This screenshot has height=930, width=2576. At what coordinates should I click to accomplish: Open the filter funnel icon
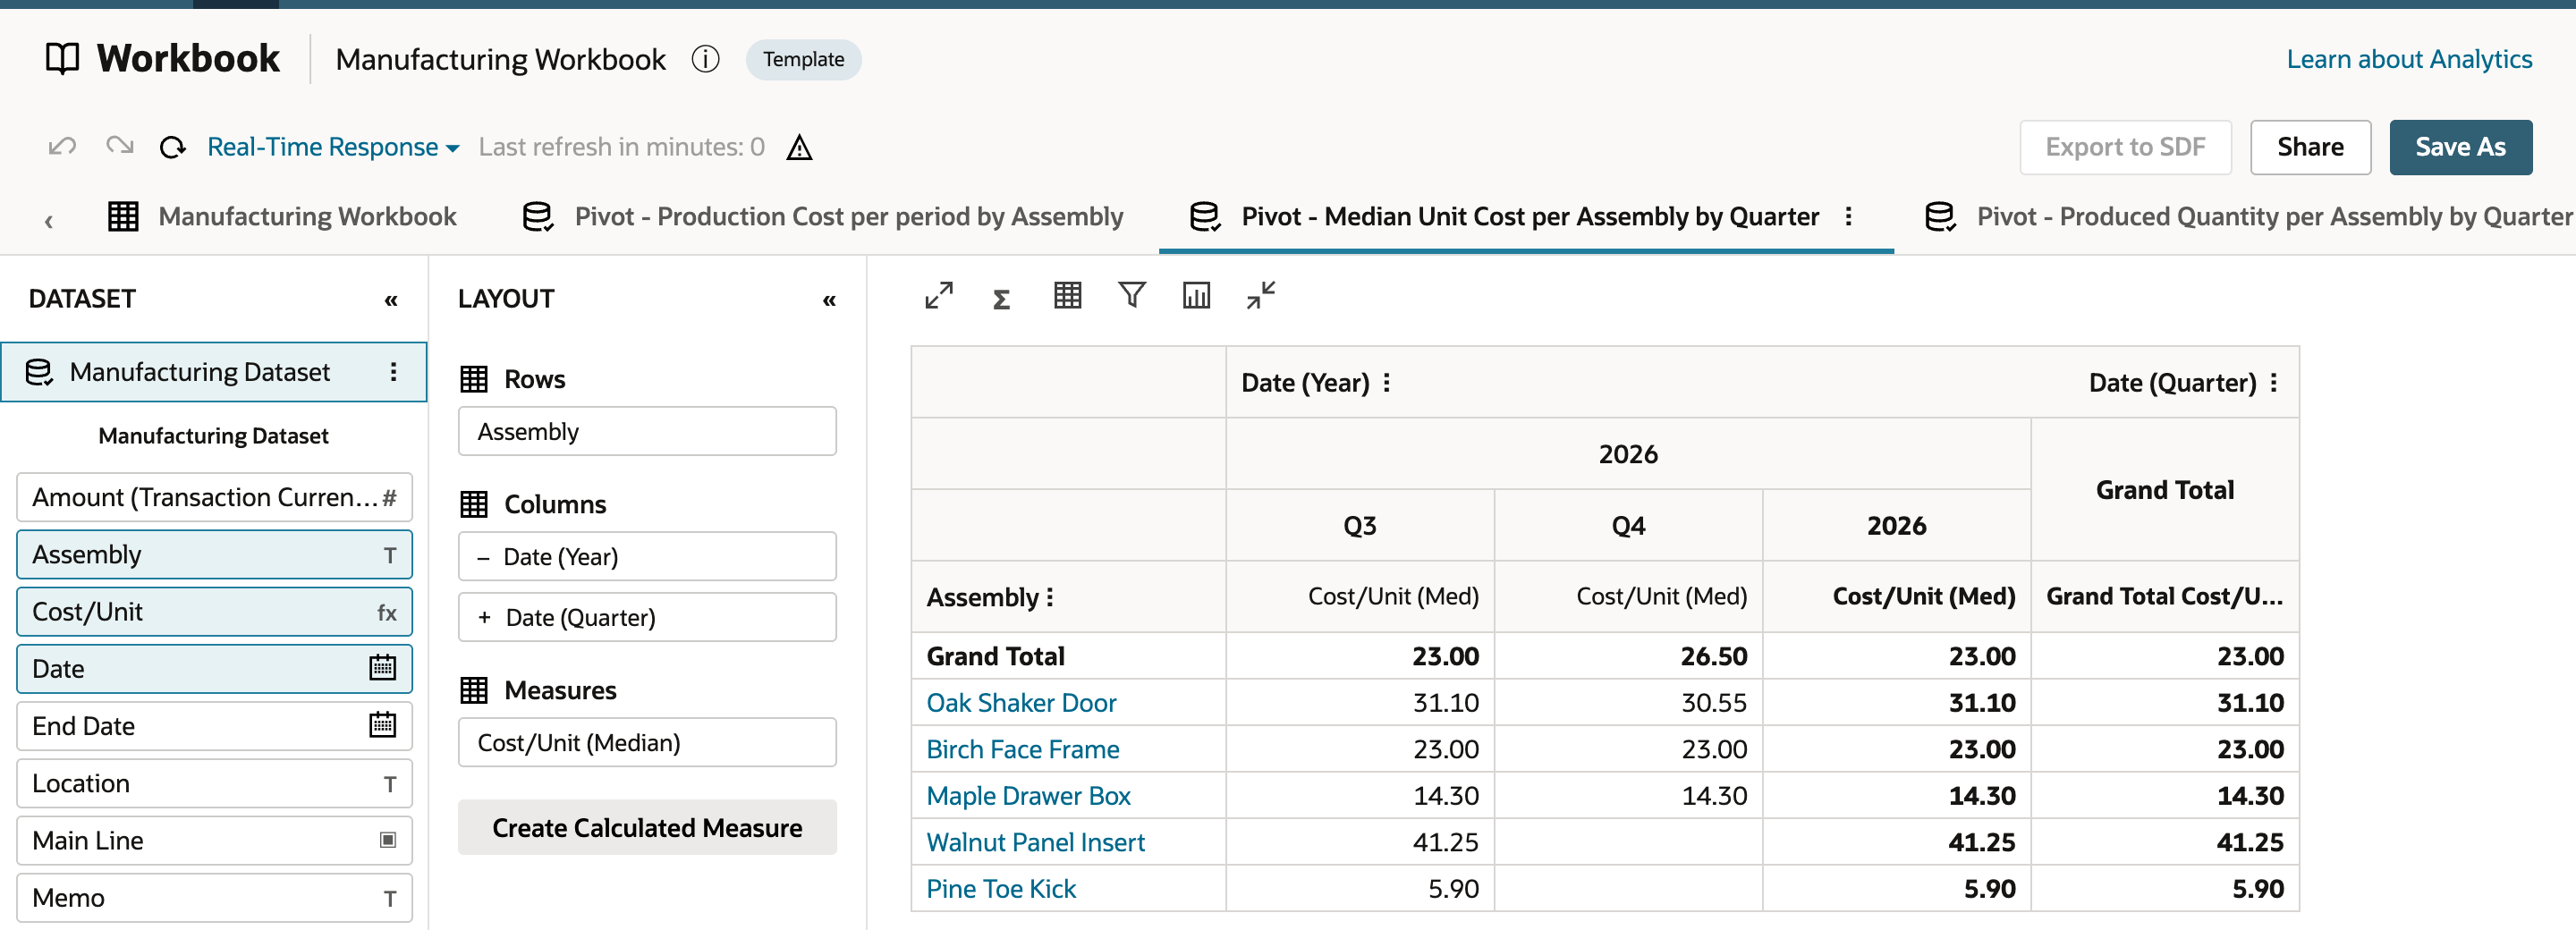click(x=1131, y=295)
